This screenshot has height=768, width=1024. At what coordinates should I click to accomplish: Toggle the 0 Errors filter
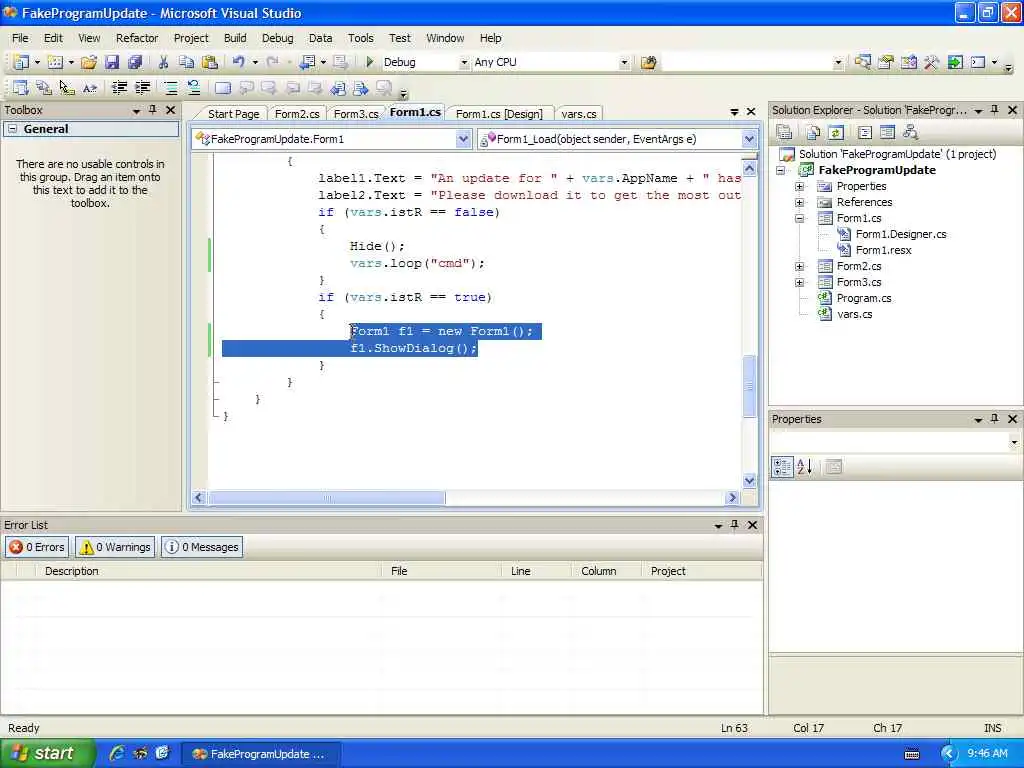(37, 547)
